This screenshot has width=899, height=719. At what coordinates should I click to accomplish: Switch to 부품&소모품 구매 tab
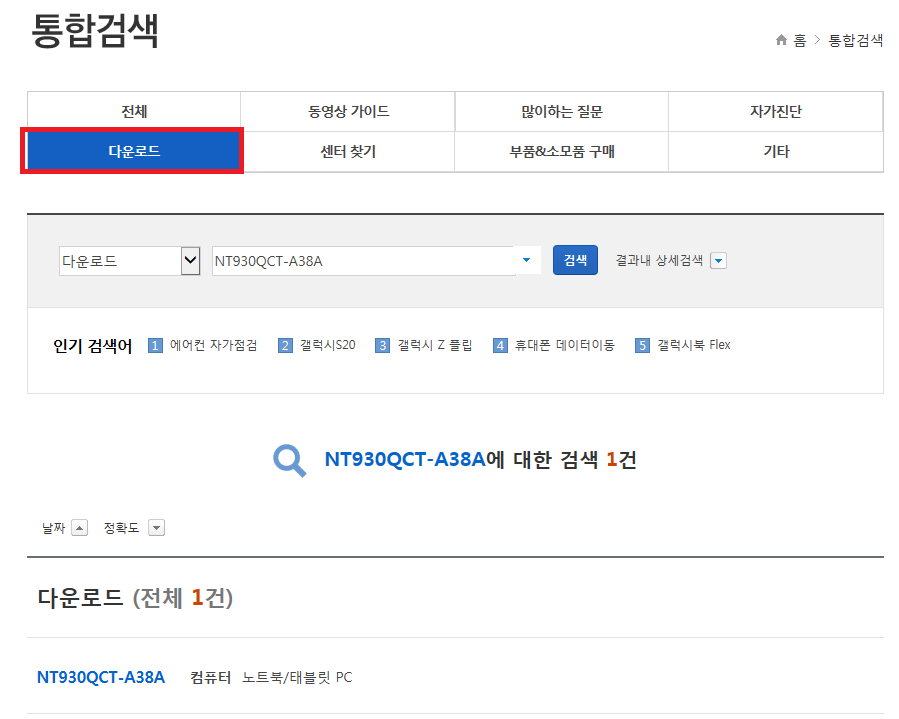[562, 151]
